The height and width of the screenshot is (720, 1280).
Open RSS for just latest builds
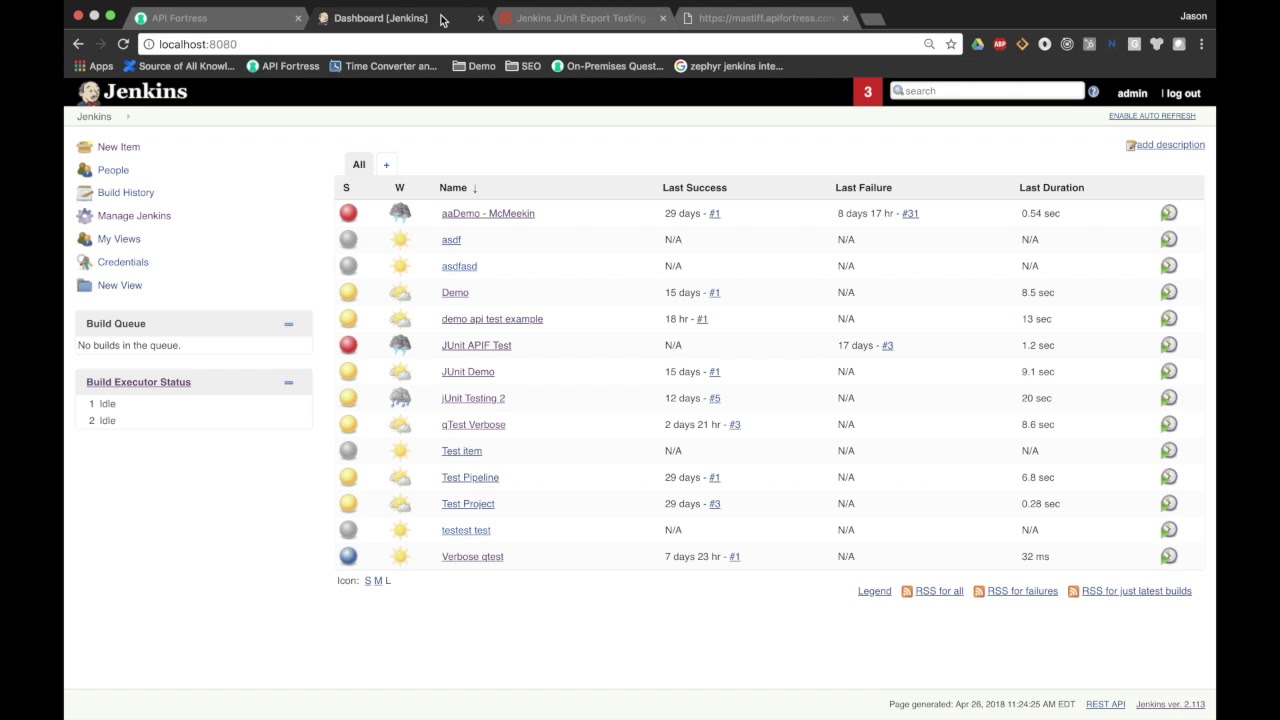point(1136,591)
